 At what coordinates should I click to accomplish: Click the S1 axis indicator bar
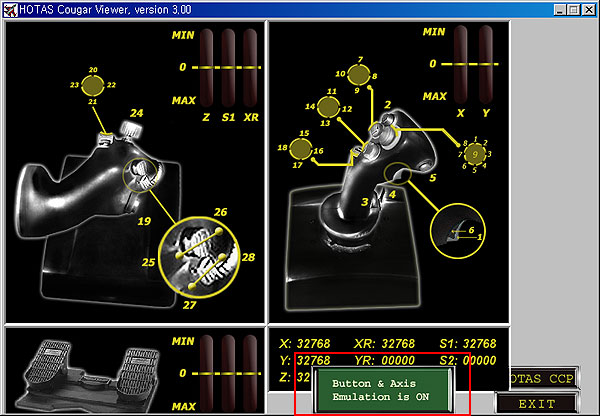tap(228, 67)
